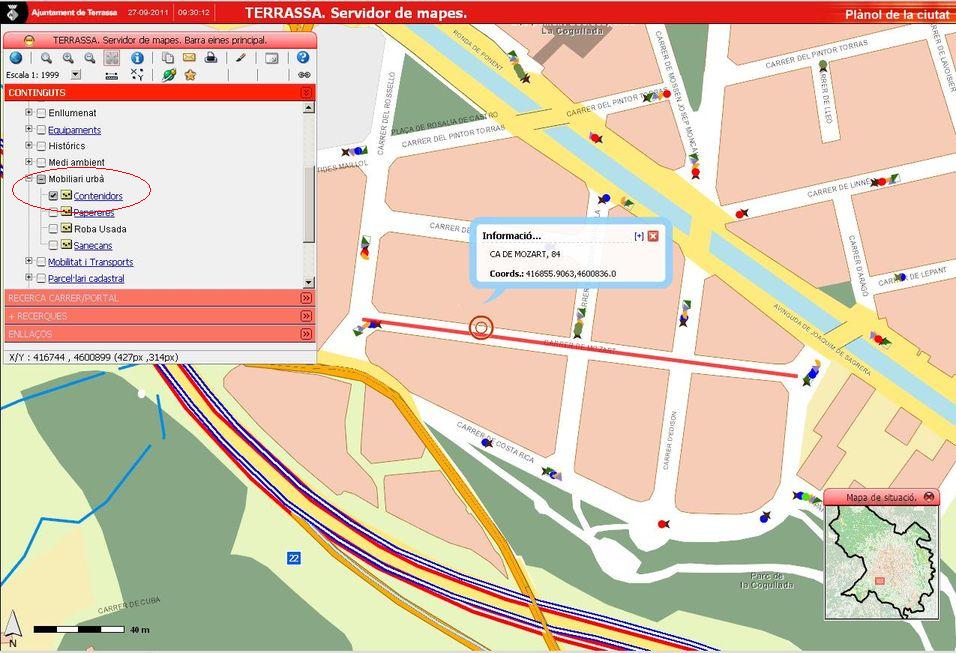
Task: Select the zoom out magnifier tool
Action: (90, 58)
